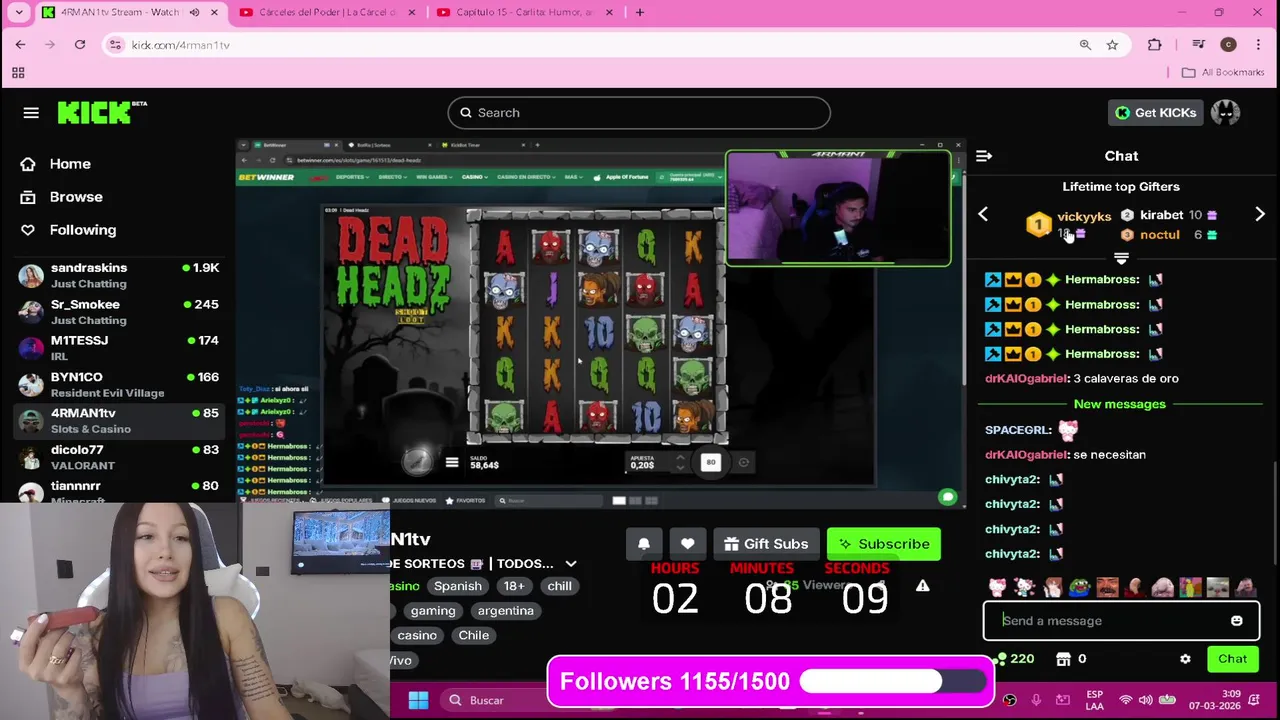
Task: Click the 220 channel points icon
Action: pyautogui.click(x=1002, y=659)
